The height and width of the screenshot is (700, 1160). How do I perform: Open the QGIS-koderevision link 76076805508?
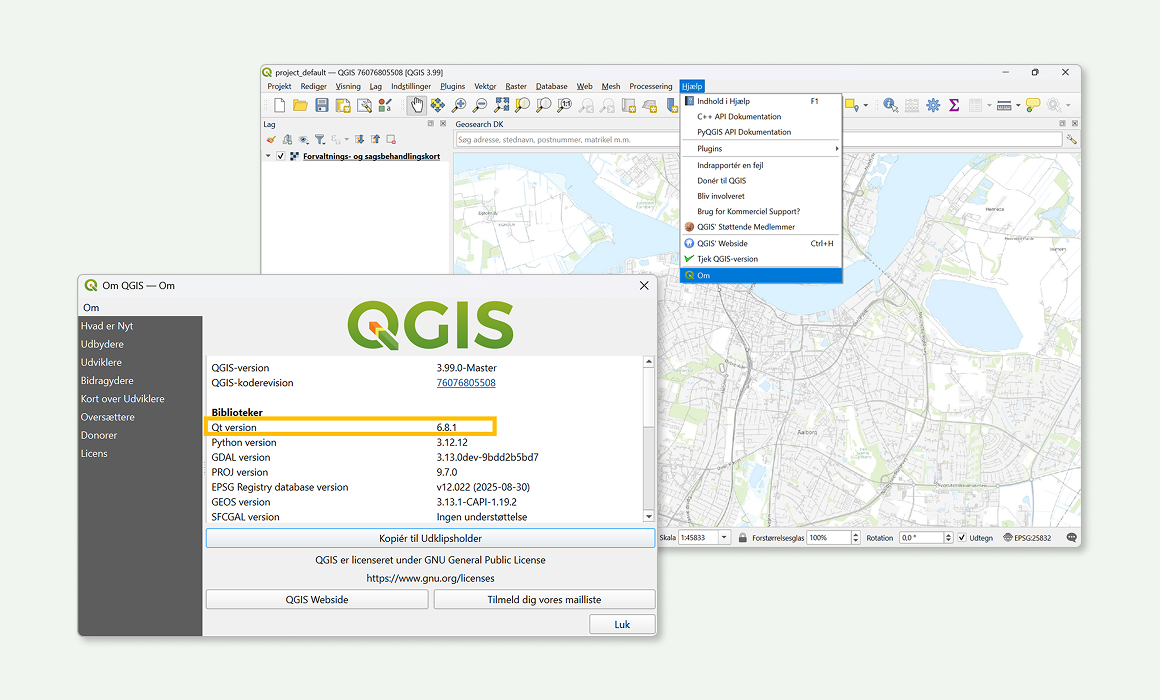pyautogui.click(x=466, y=383)
